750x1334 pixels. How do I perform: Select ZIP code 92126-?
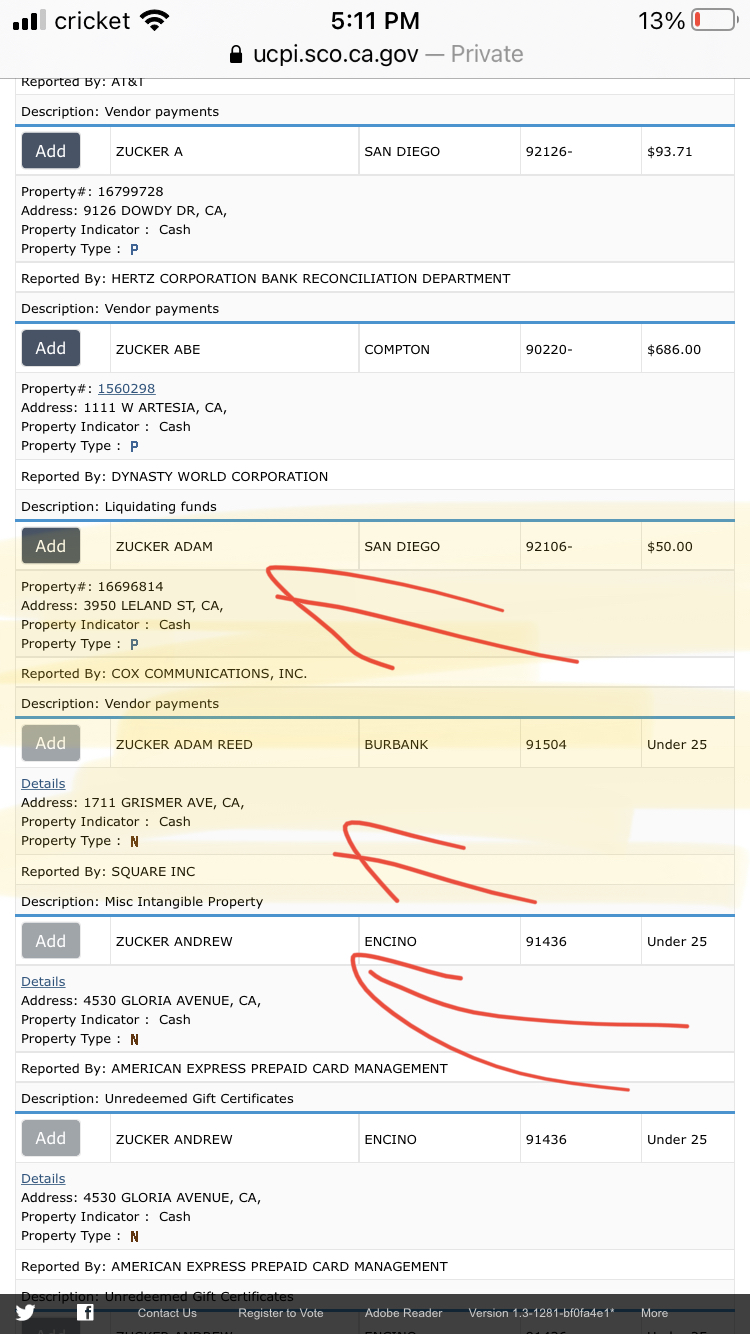pos(549,151)
